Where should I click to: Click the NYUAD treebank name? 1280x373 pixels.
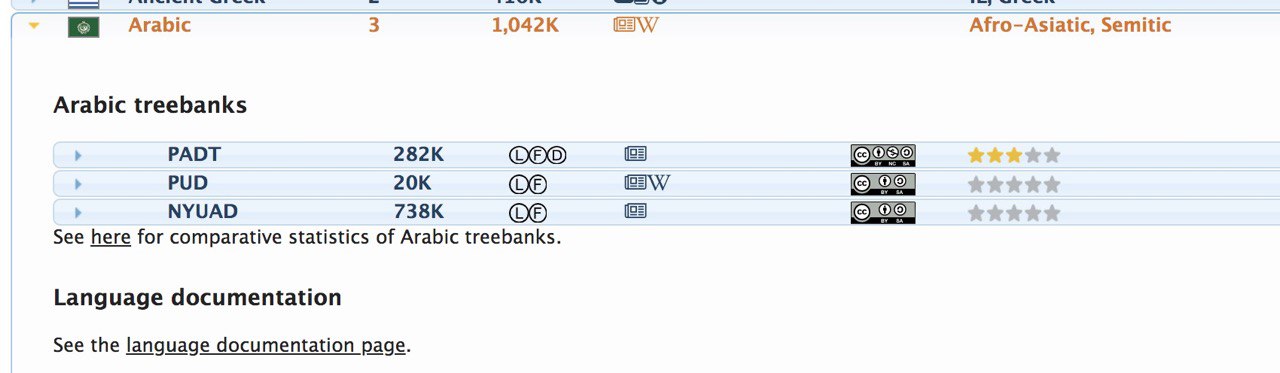(x=203, y=211)
